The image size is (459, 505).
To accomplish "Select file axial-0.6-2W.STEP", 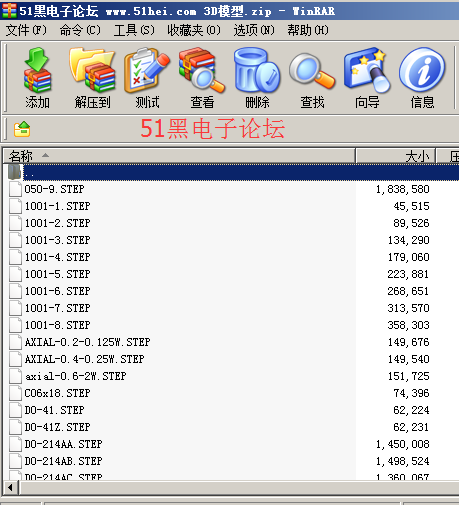I will pos(76,376).
